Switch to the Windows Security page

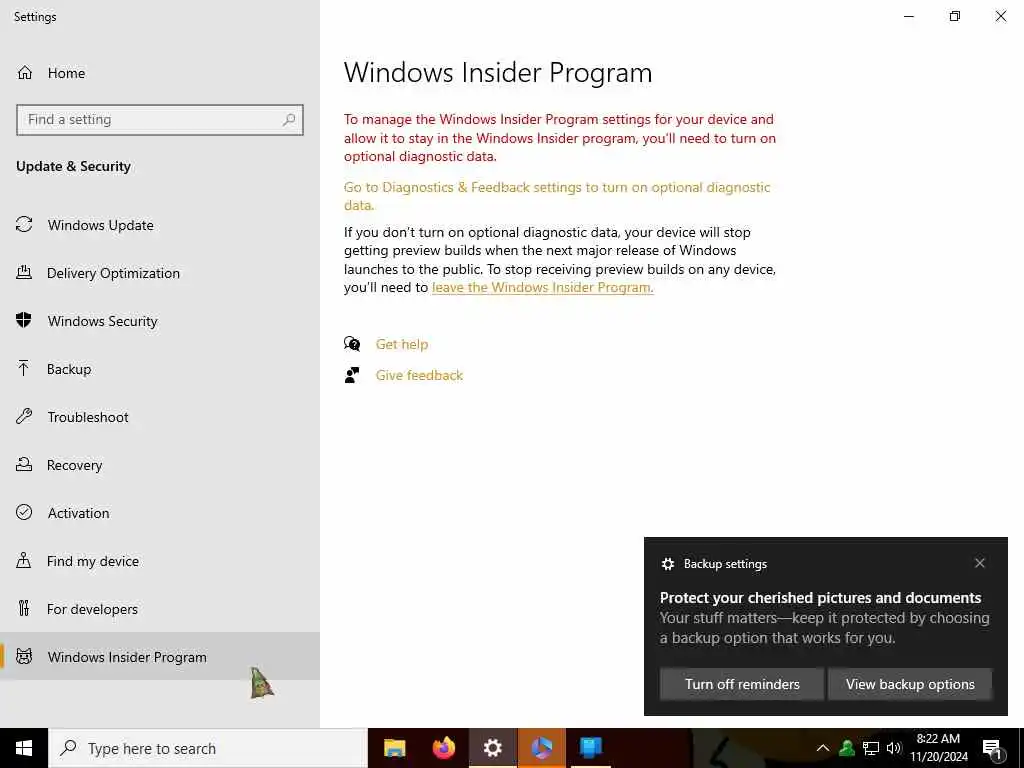(x=160, y=321)
